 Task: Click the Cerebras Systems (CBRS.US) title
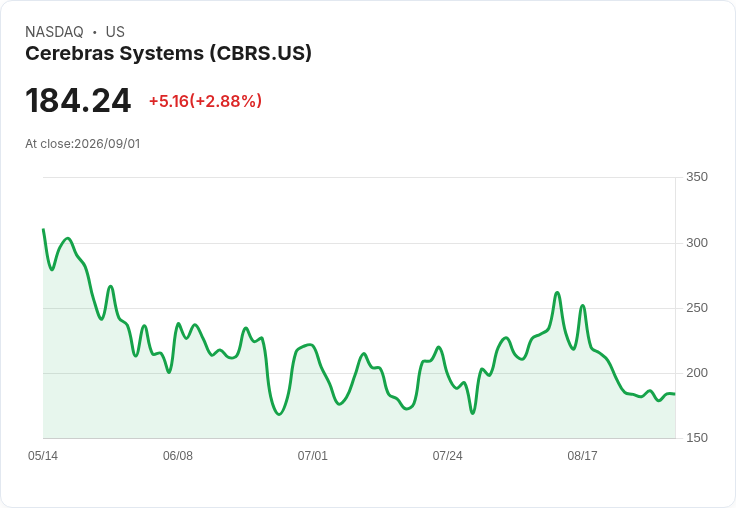click(168, 53)
